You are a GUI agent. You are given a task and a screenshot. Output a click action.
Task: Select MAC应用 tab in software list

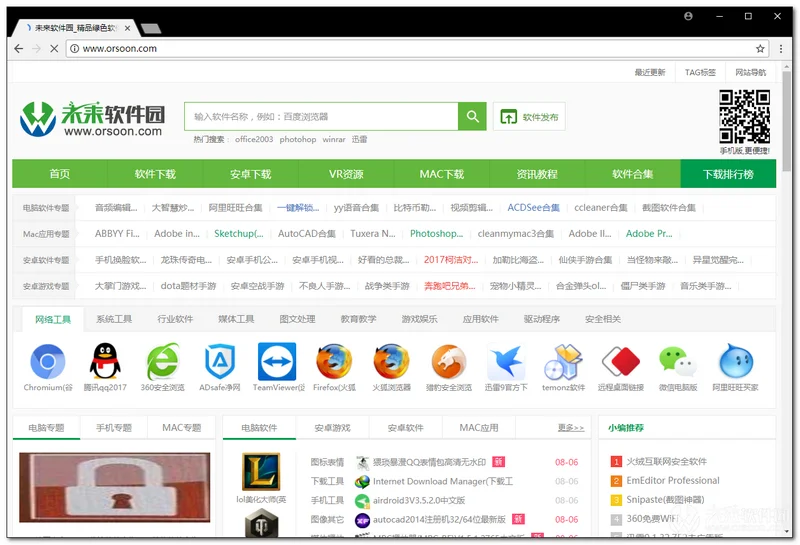click(x=479, y=428)
